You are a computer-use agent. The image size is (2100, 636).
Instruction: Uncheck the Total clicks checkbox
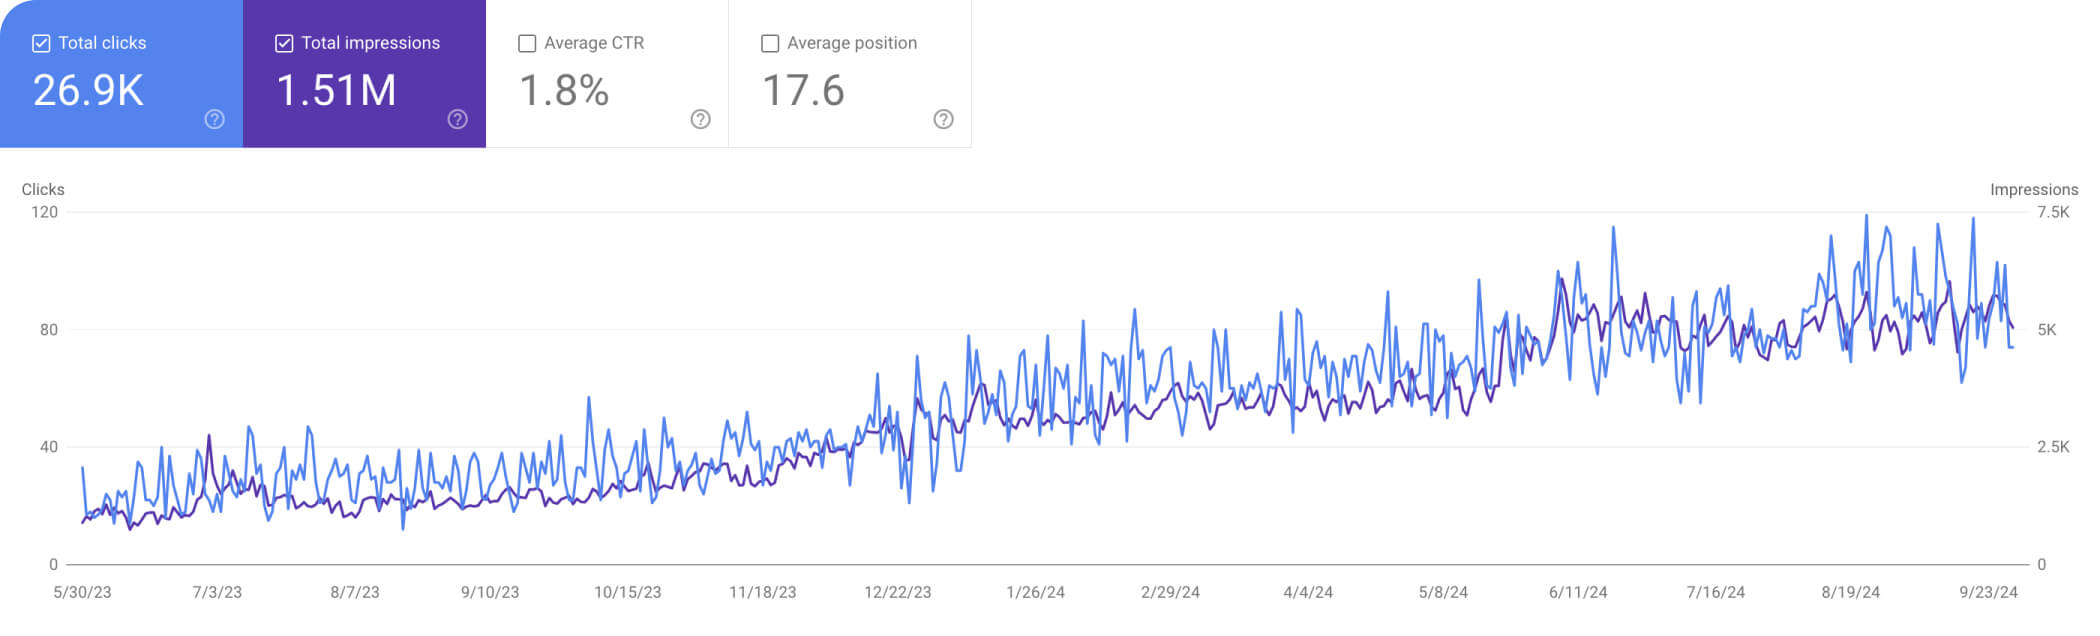point(41,43)
